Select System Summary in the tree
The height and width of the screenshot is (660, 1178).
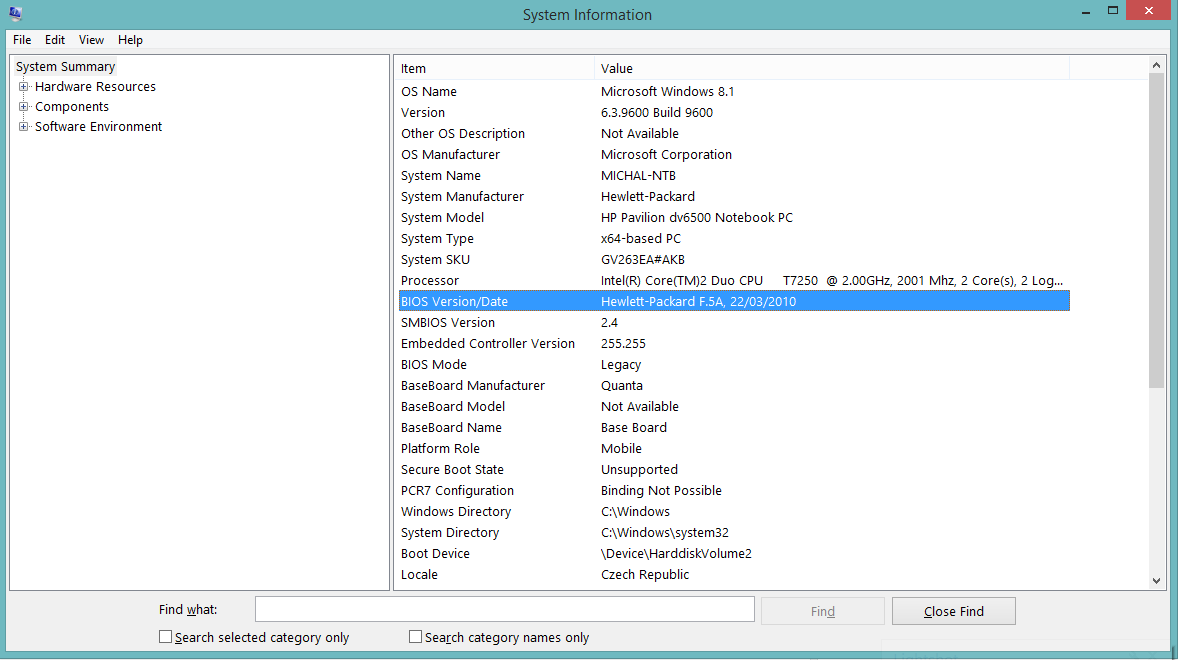[65, 67]
